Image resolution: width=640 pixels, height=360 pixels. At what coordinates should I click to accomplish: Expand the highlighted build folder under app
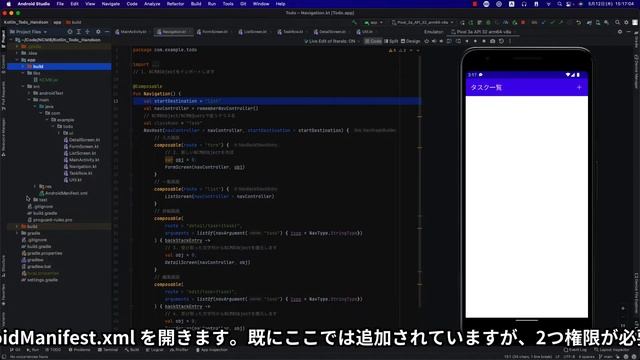click(x=23, y=66)
